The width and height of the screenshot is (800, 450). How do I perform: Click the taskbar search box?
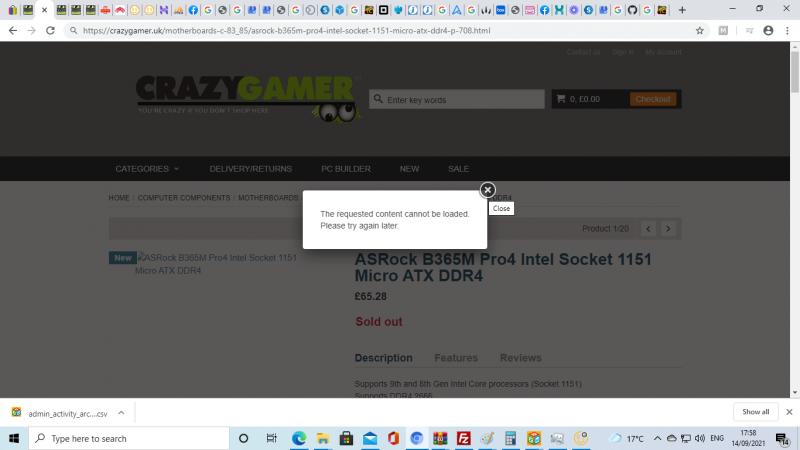[129, 438]
